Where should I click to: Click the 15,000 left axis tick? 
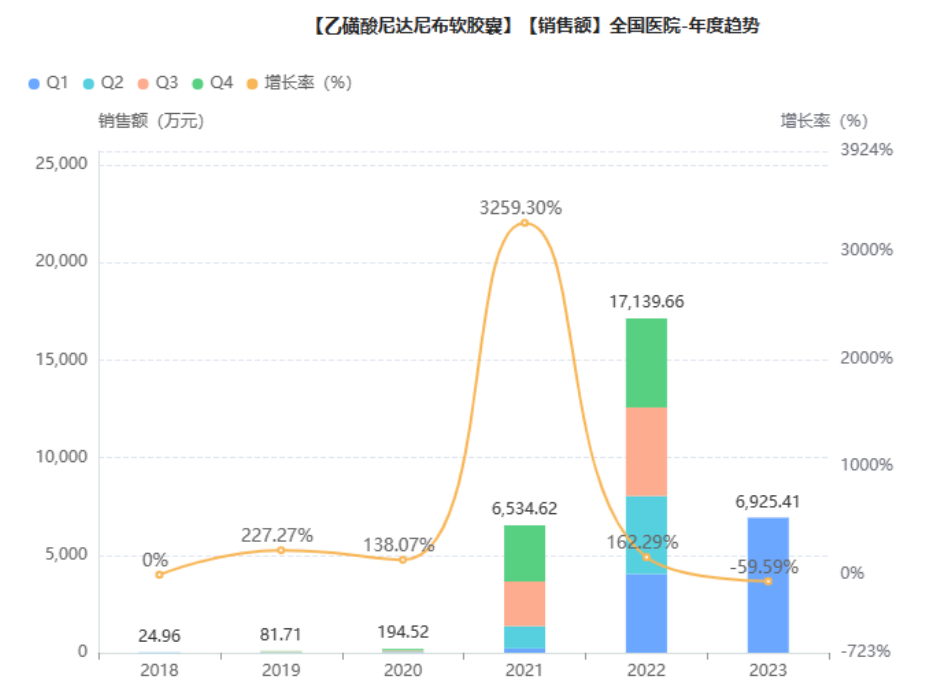61,359
